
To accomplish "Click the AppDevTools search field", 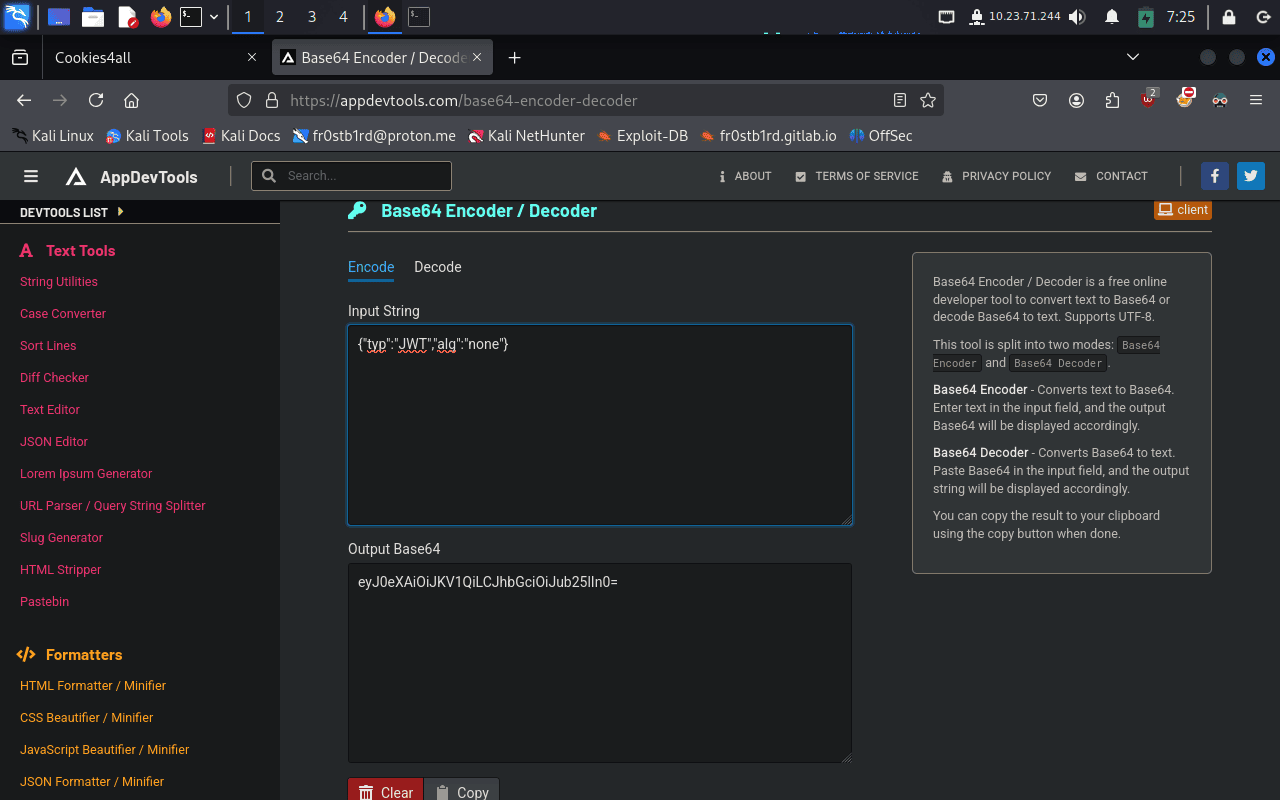I will [351, 176].
